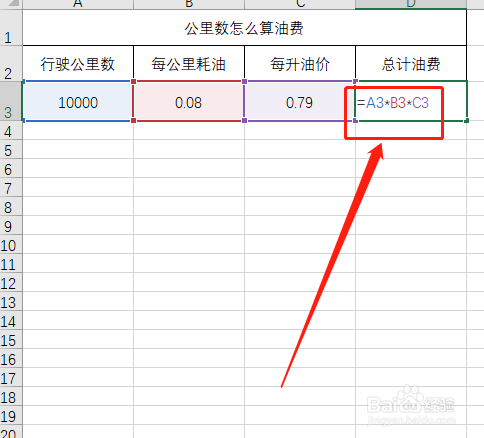
Task: Select row 6 header
Action: tap(11, 168)
